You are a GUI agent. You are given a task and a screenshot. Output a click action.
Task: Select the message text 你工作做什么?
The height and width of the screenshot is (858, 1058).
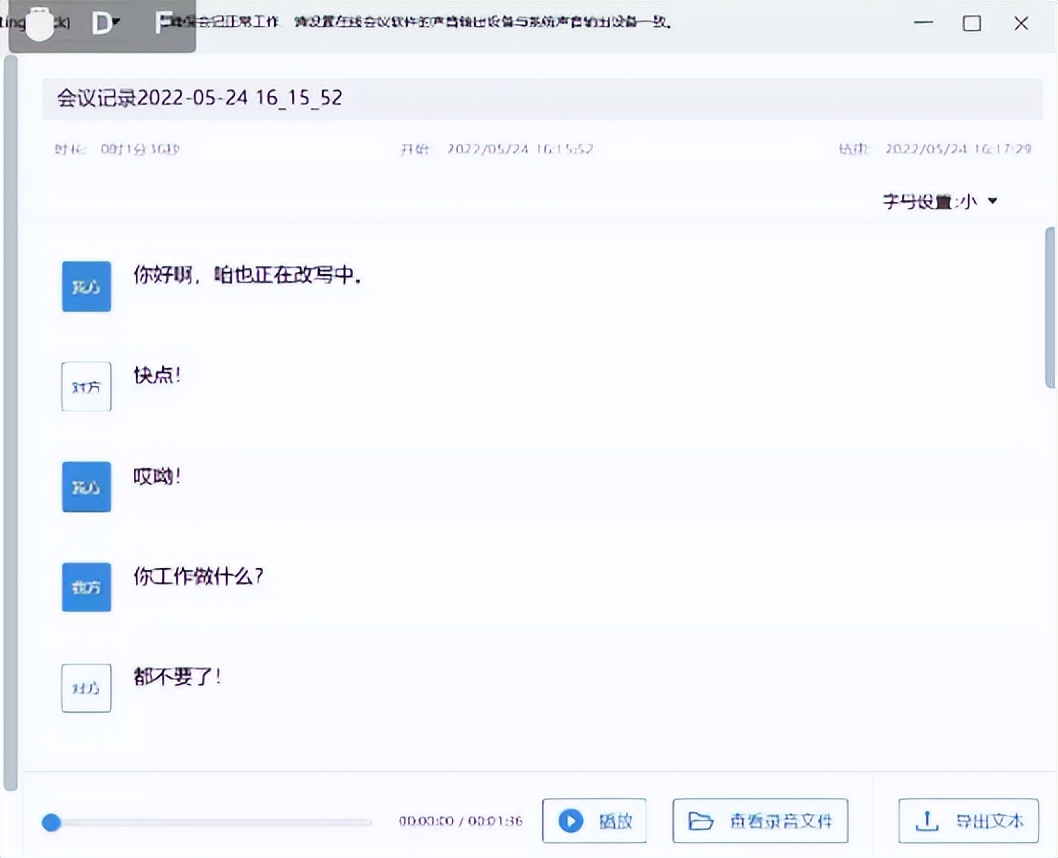198,576
